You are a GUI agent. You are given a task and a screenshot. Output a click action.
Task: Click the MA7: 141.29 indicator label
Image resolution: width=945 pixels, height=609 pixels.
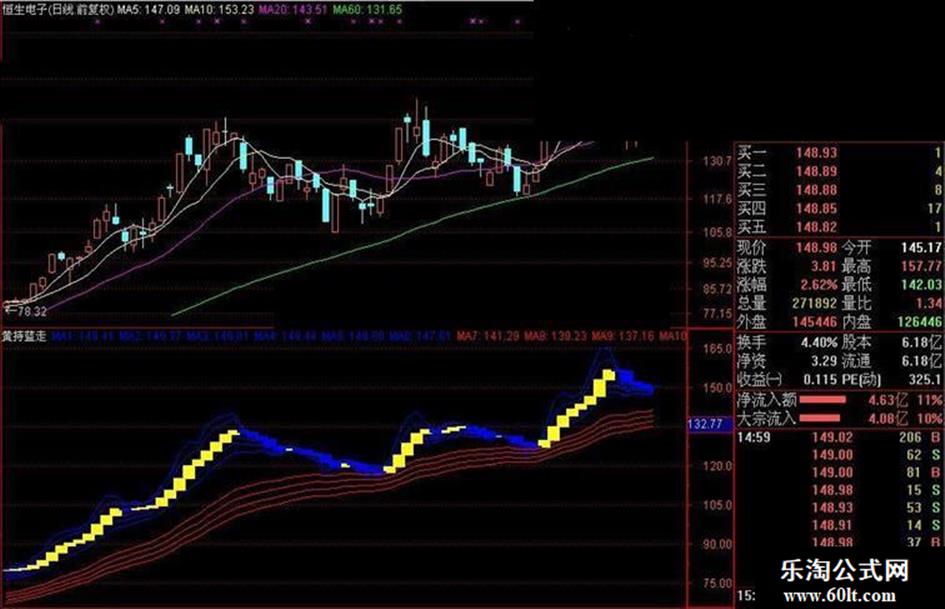tap(488, 336)
